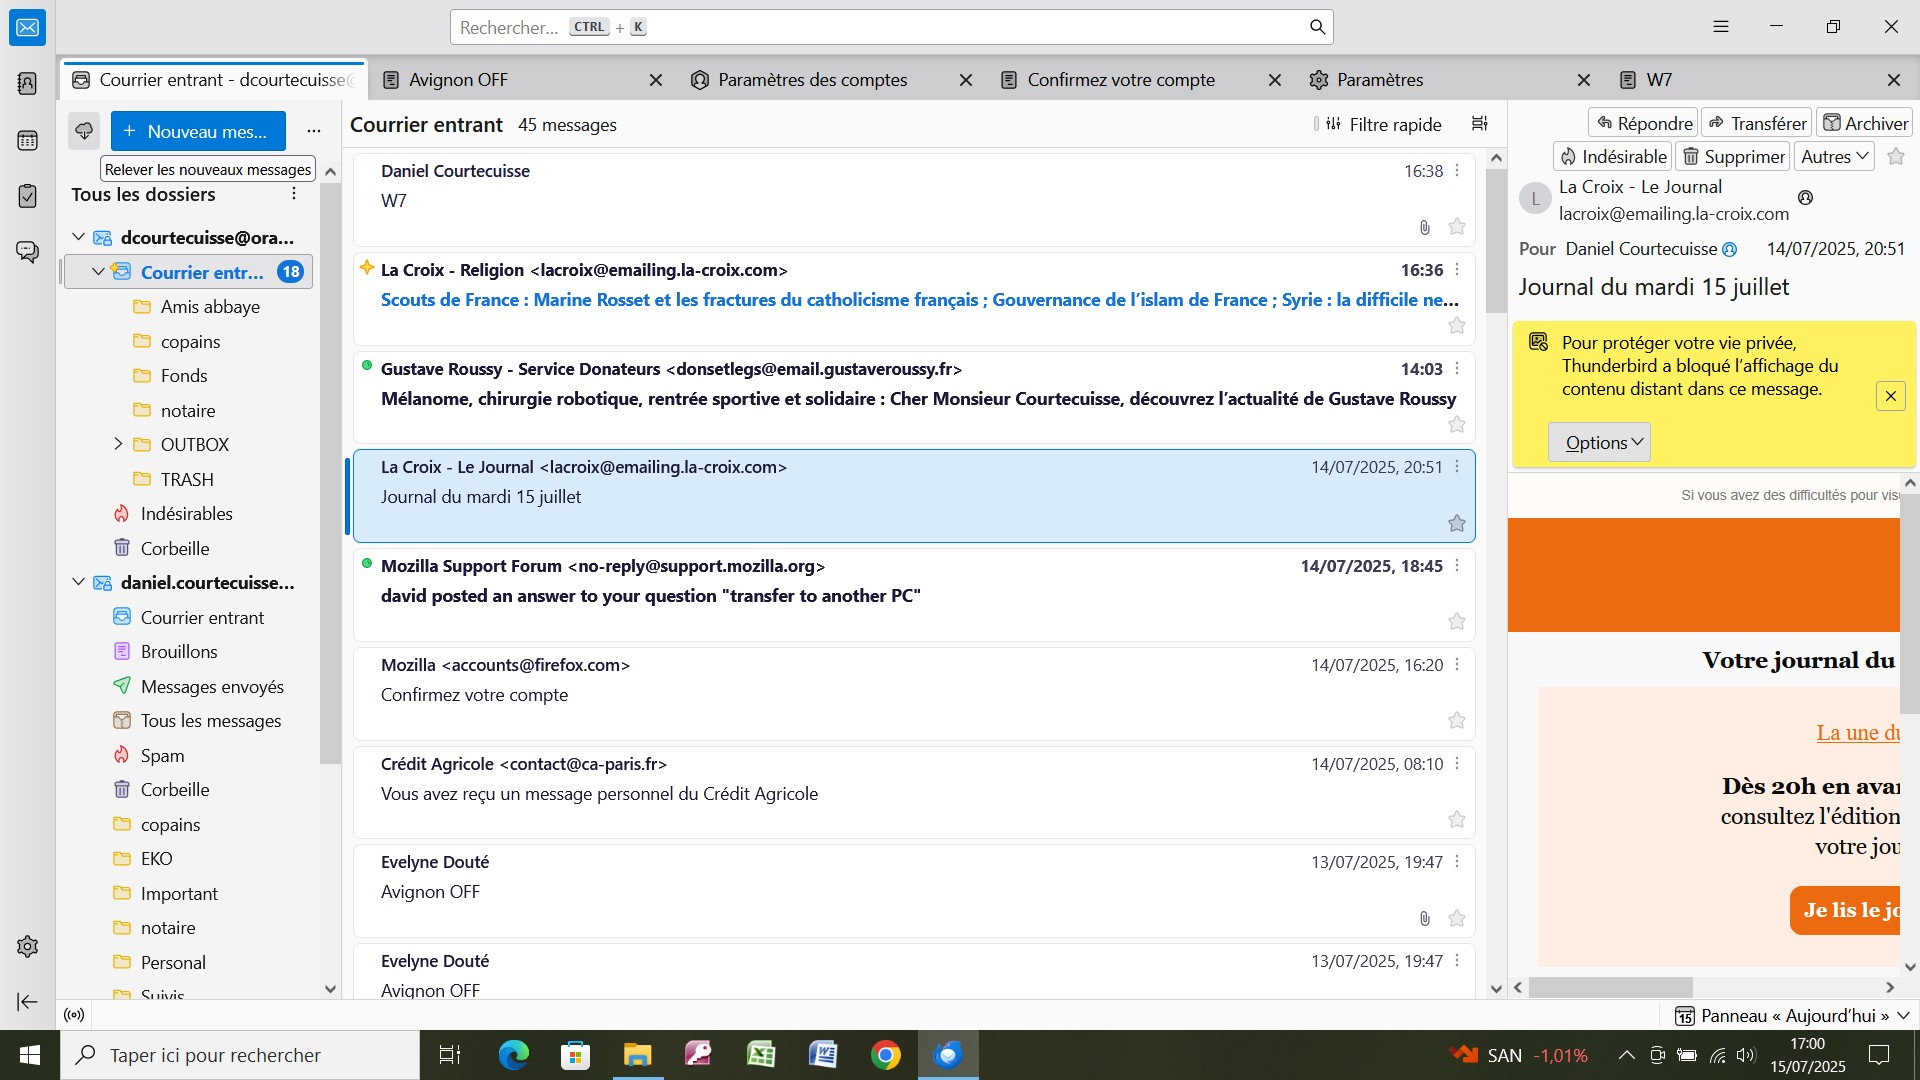Open the Mail space icon
Viewport: 1920px width, 1080px height.
27,28
